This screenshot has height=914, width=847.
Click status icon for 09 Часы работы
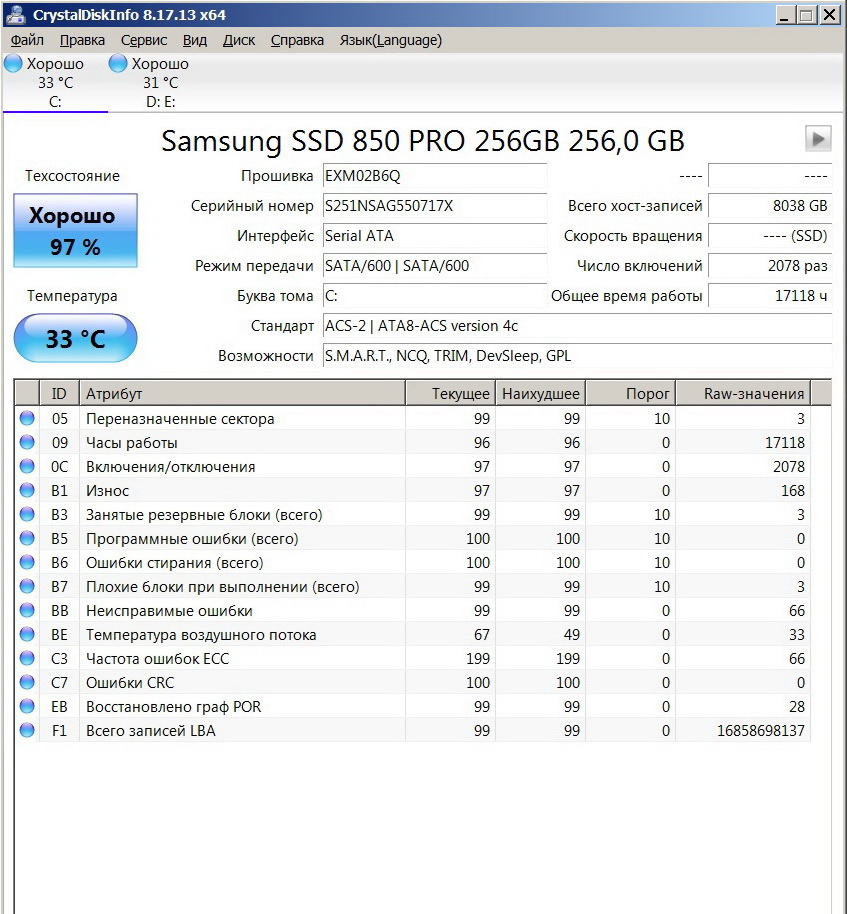[27, 442]
